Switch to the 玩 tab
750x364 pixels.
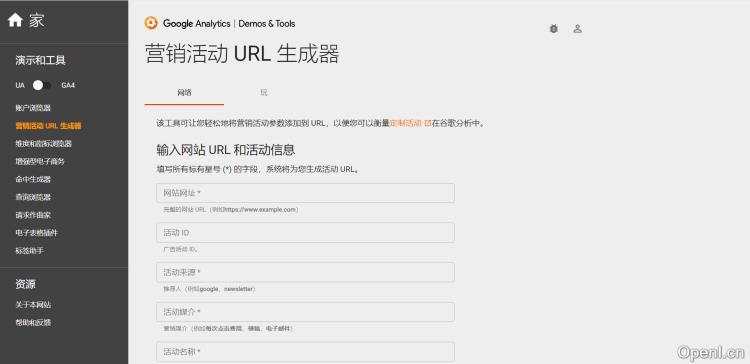pos(264,93)
